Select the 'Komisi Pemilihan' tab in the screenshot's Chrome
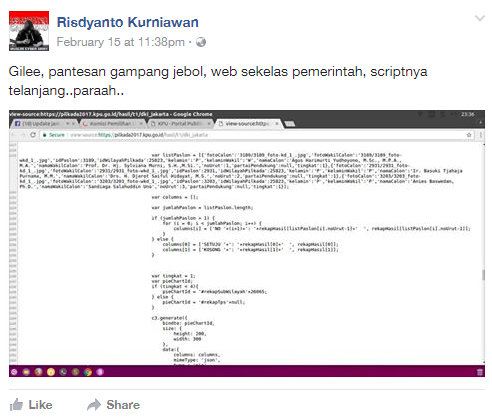This screenshot has width=492, height=419. [113, 124]
